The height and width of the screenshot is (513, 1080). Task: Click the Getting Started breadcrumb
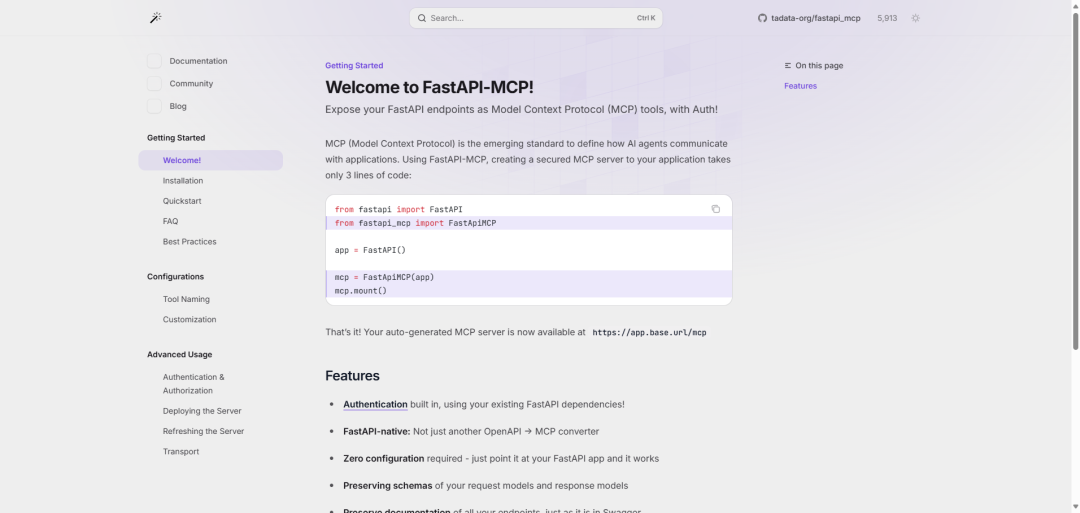coord(354,65)
